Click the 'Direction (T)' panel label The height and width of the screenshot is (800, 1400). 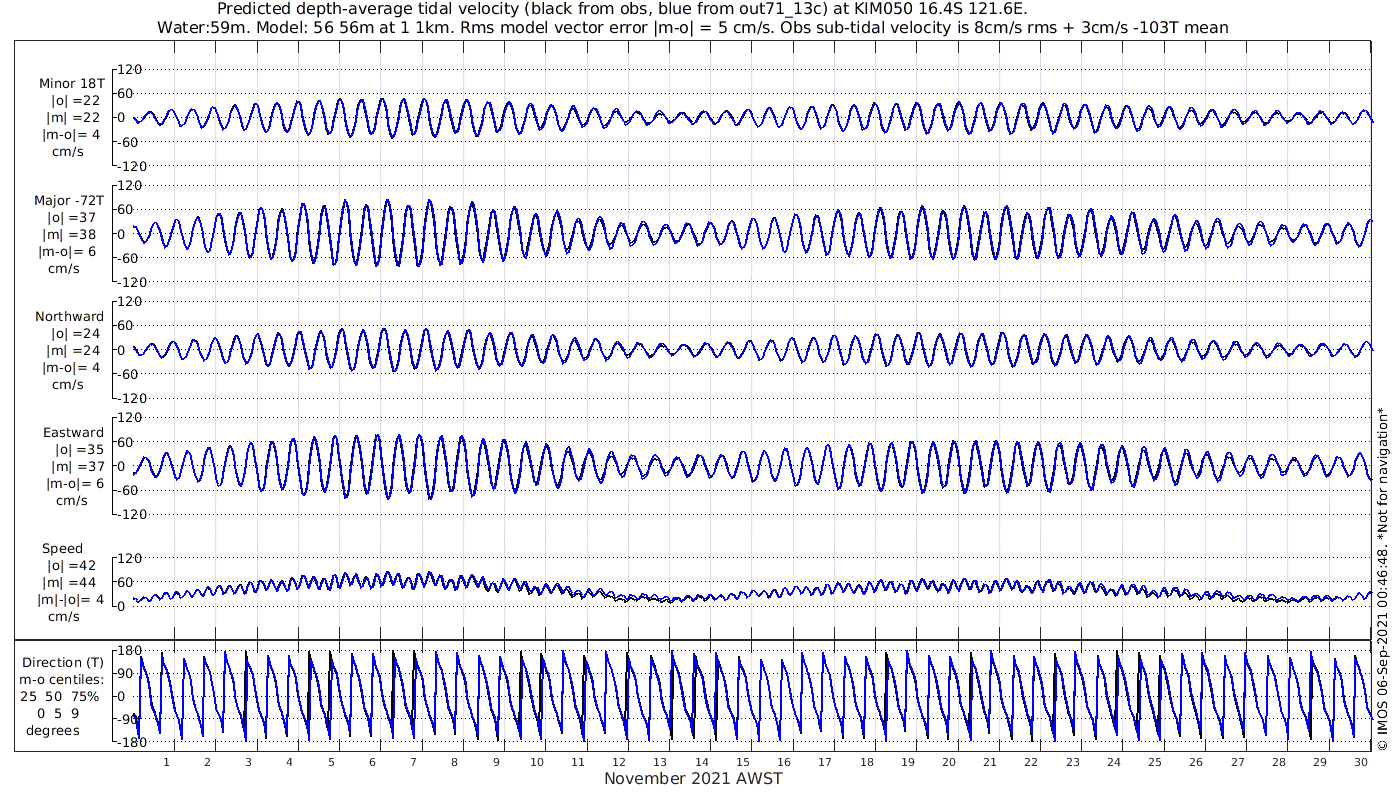pyautogui.click(x=63, y=662)
